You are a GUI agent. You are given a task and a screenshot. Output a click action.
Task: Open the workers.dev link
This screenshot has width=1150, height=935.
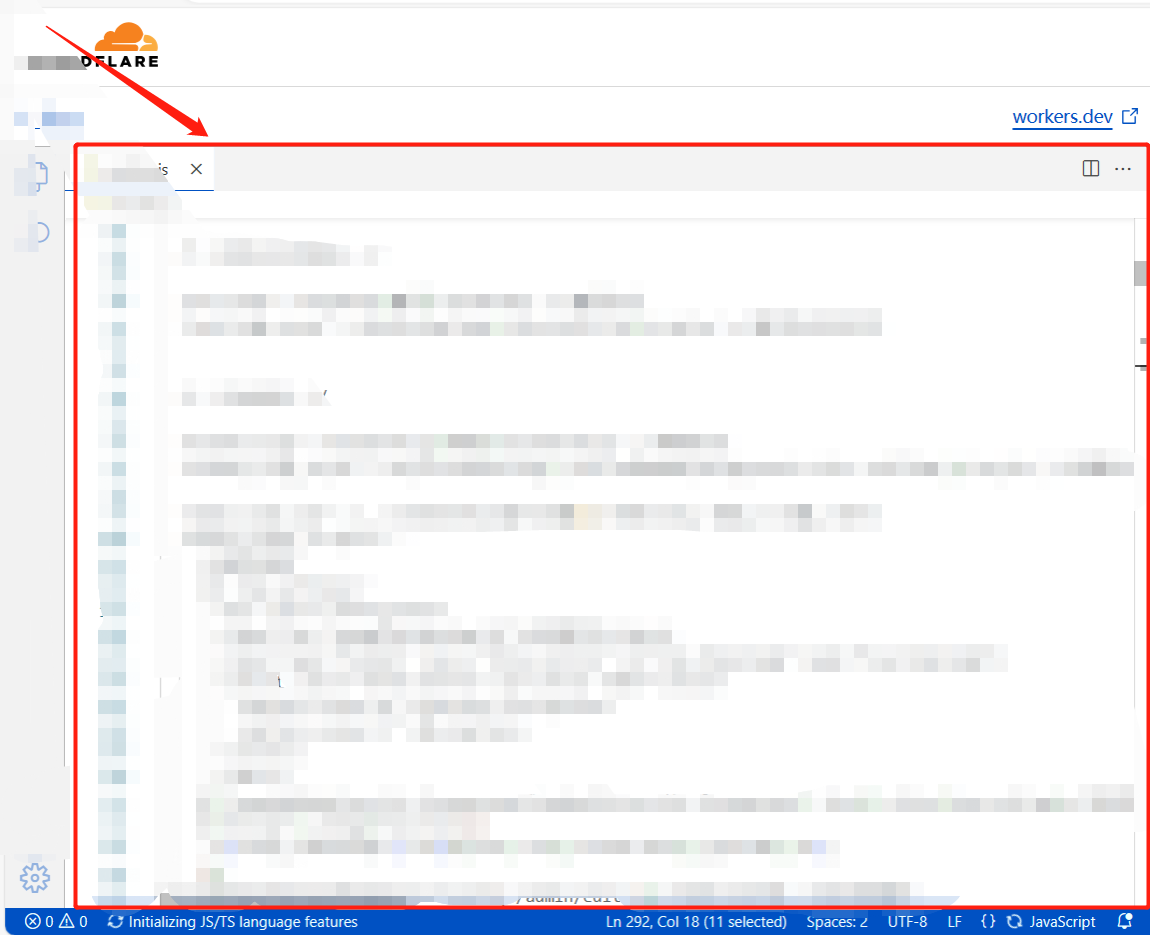point(1062,117)
